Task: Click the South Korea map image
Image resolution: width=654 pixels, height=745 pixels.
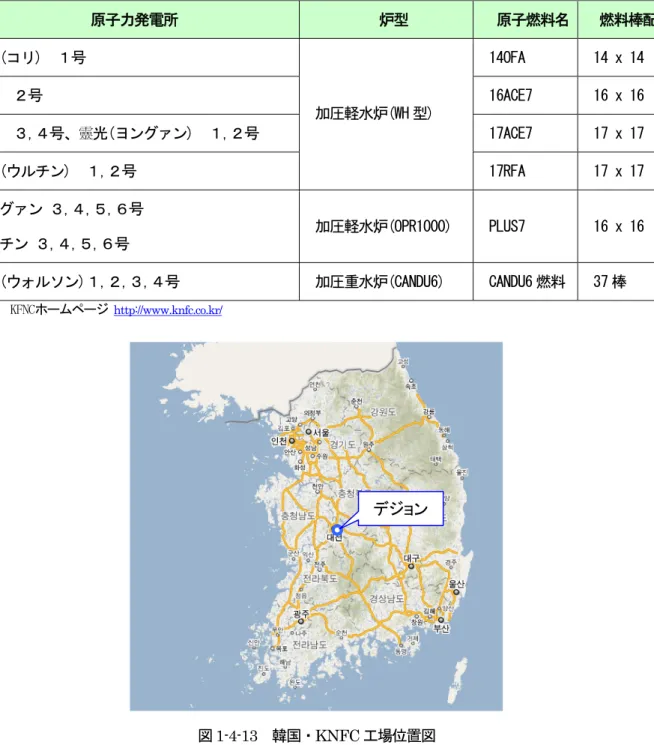Action: 316,526
